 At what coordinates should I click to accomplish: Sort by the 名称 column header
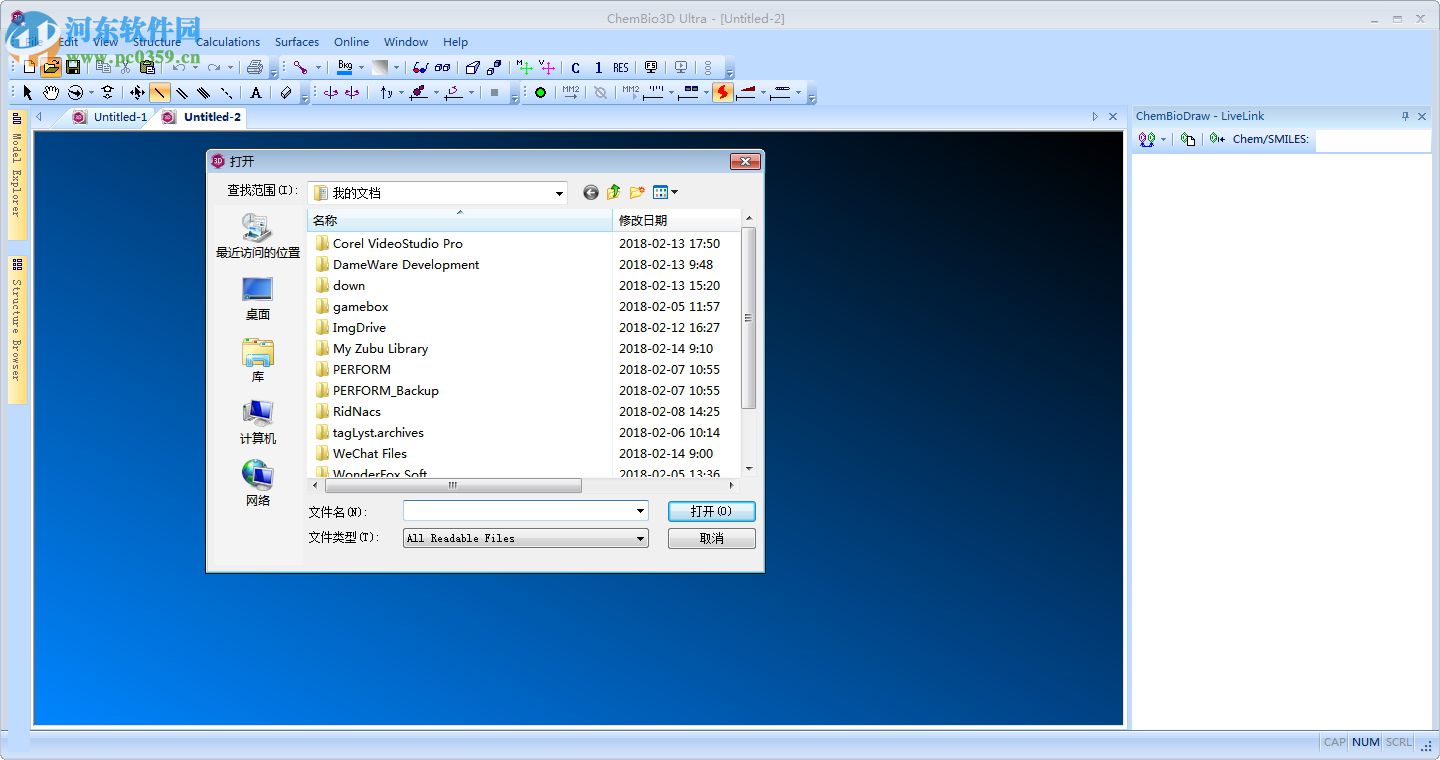pyautogui.click(x=459, y=220)
